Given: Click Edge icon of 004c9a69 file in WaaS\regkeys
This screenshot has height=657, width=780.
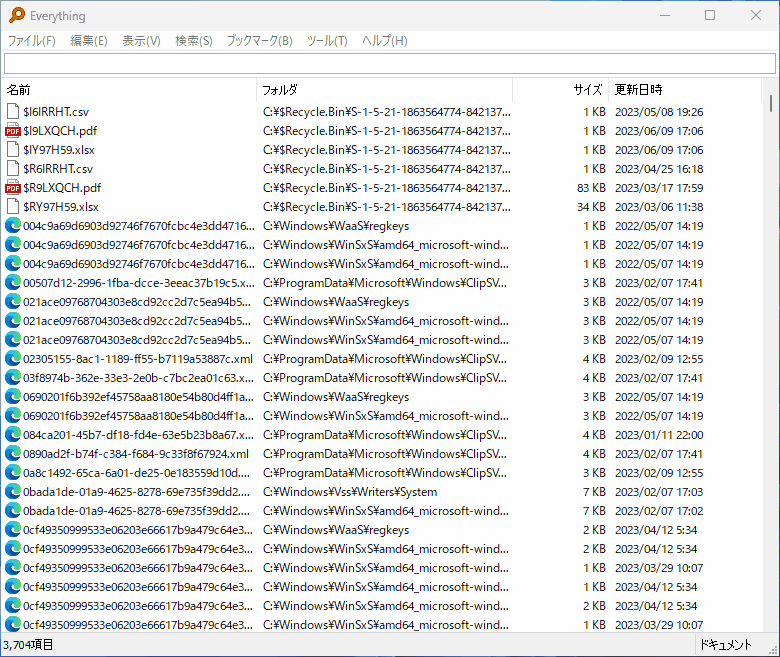Looking at the screenshot, I should click(13, 226).
